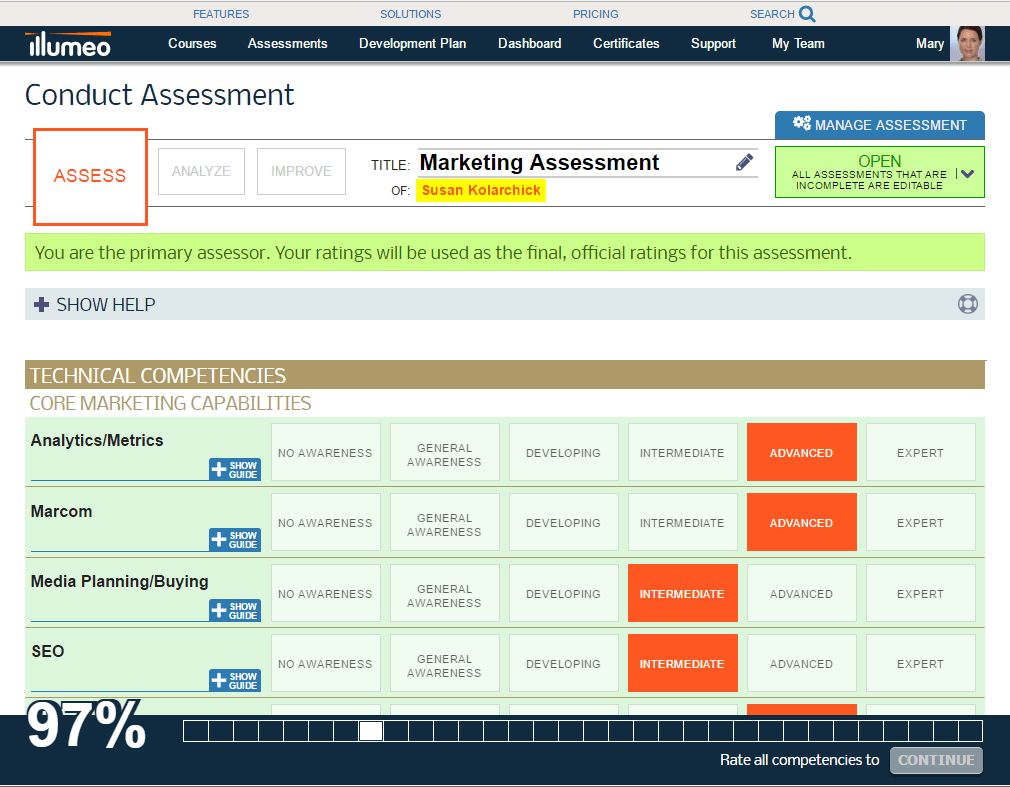Click the Susan Kolarchick name
1010x787 pixels.
click(481, 190)
